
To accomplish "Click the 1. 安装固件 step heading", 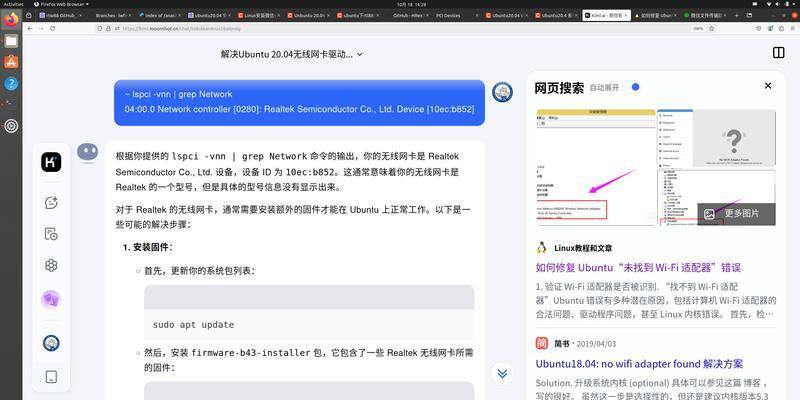I will coord(147,247).
